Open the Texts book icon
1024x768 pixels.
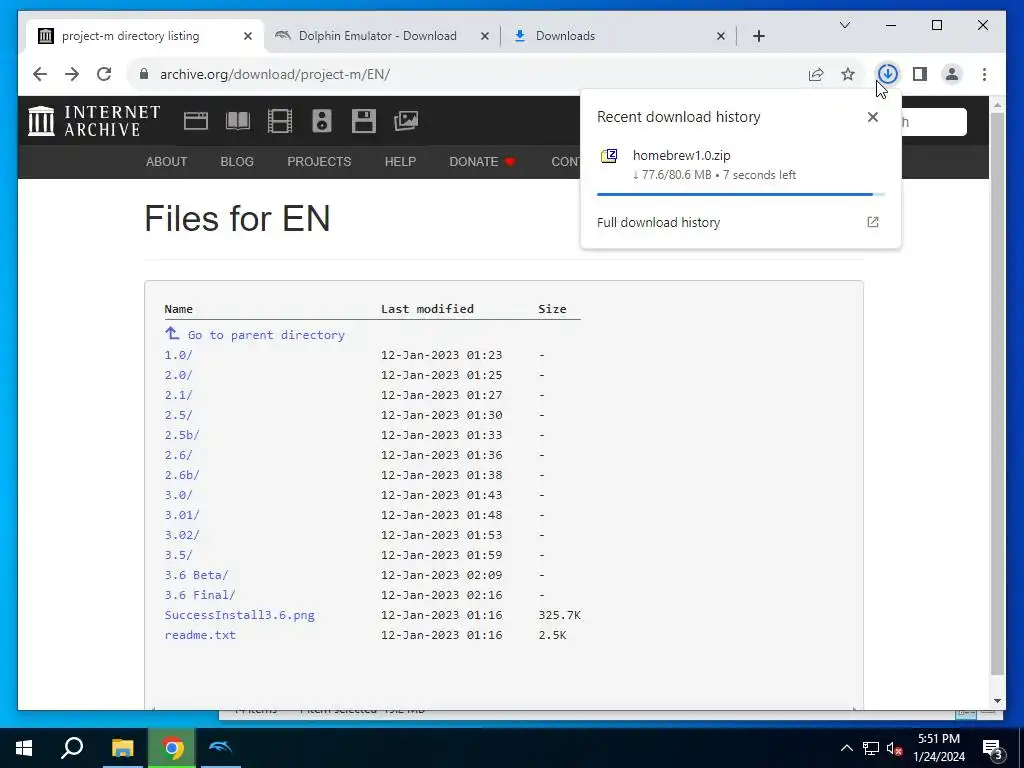click(x=238, y=121)
